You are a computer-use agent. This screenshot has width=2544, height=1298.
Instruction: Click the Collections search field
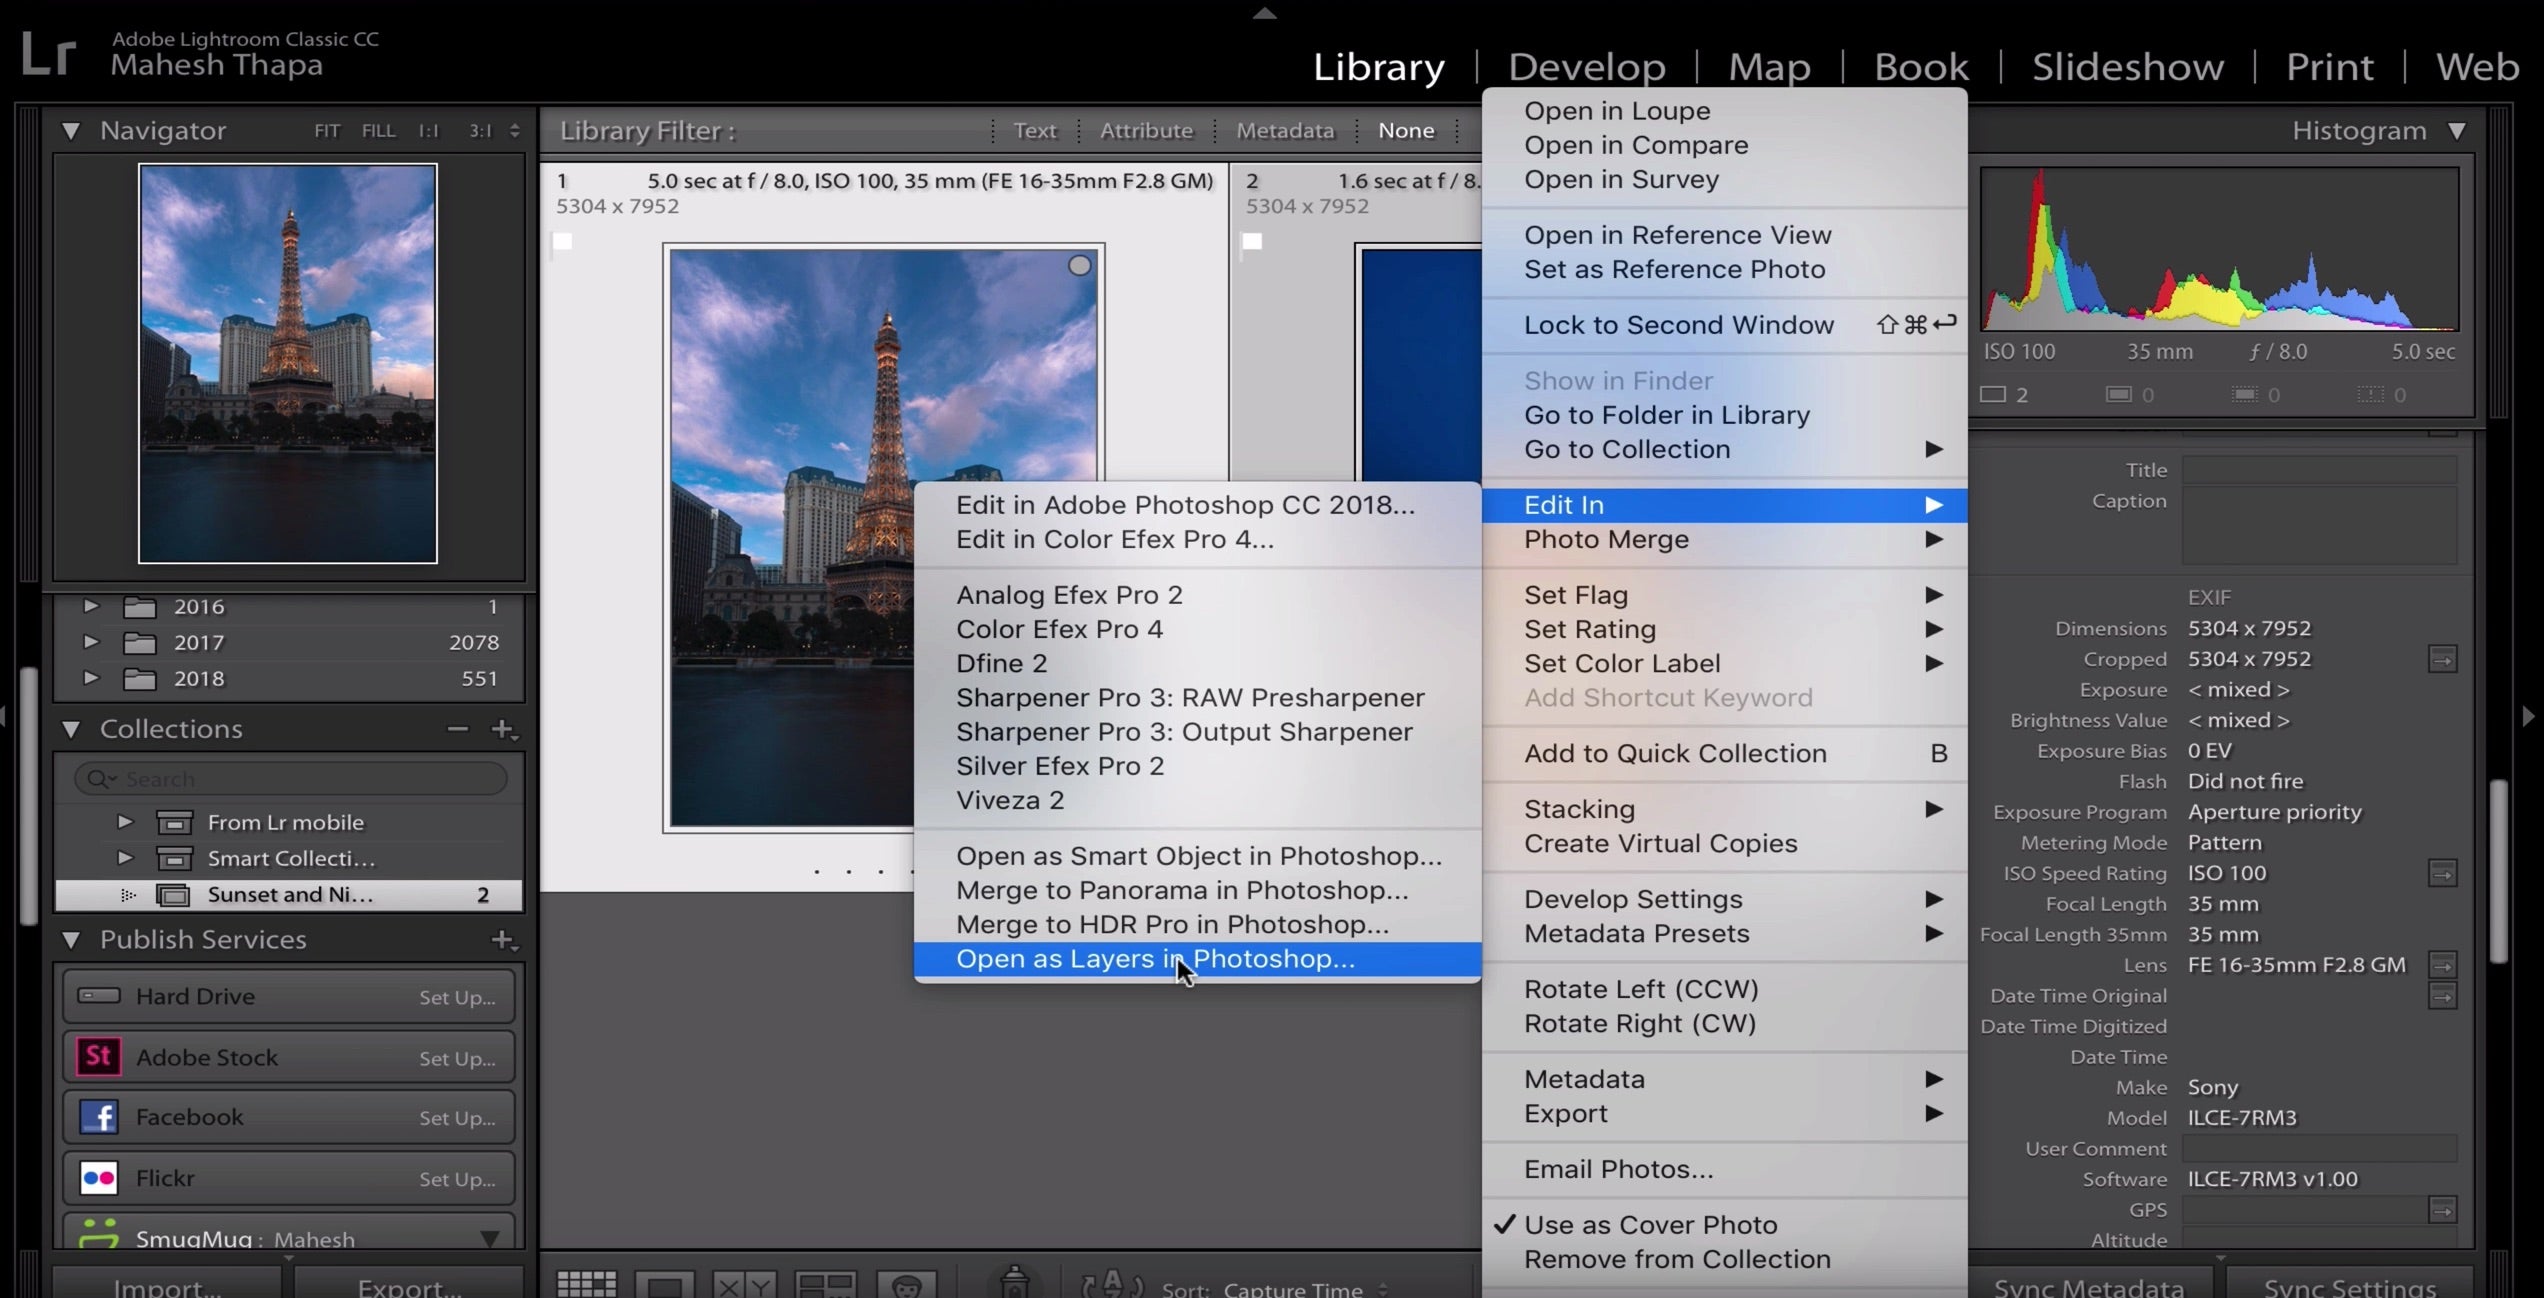[x=291, y=778]
